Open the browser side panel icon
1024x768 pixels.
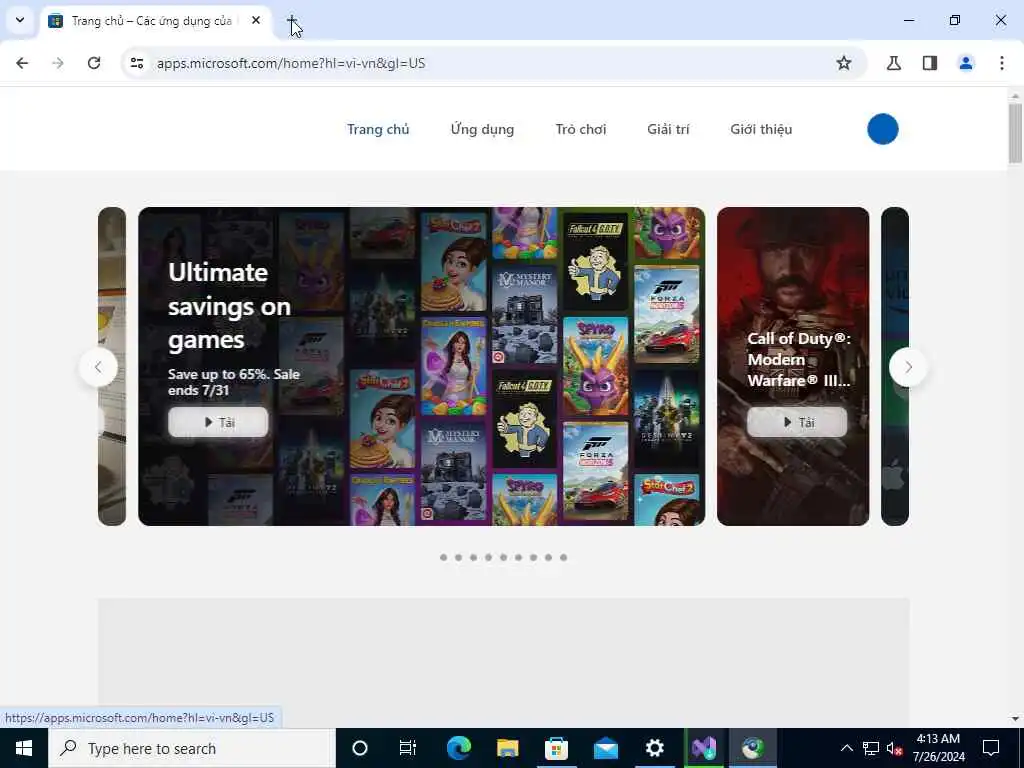[x=930, y=63]
